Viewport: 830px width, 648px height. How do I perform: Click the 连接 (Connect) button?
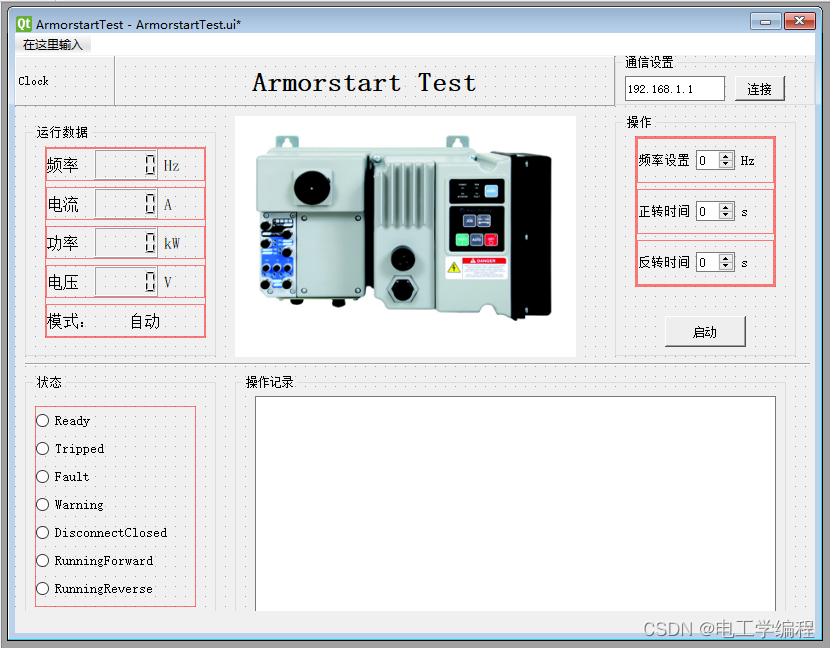click(760, 88)
